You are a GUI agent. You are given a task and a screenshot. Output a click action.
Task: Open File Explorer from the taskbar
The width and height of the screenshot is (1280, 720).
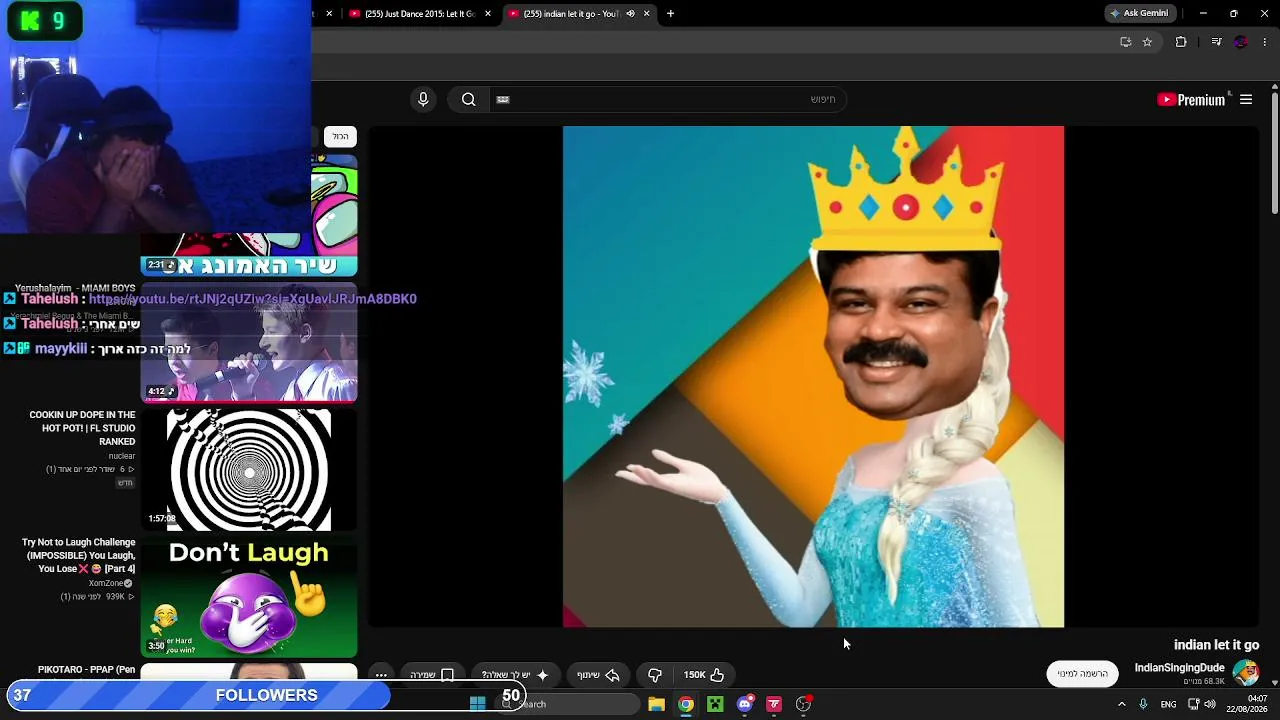click(656, 704)
